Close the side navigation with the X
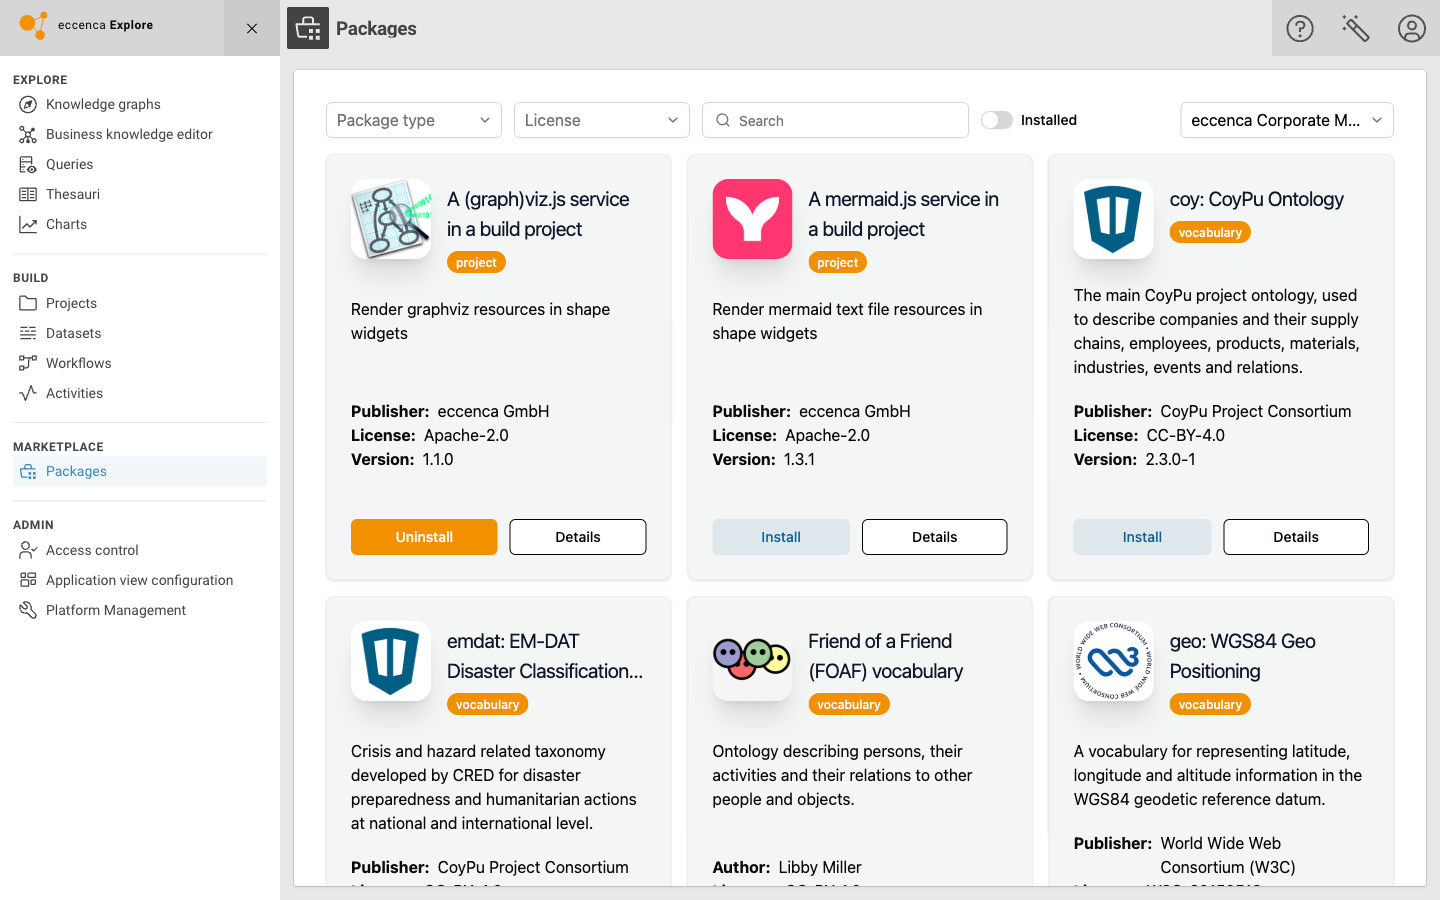1440x900 pixels. click(252, 28)
